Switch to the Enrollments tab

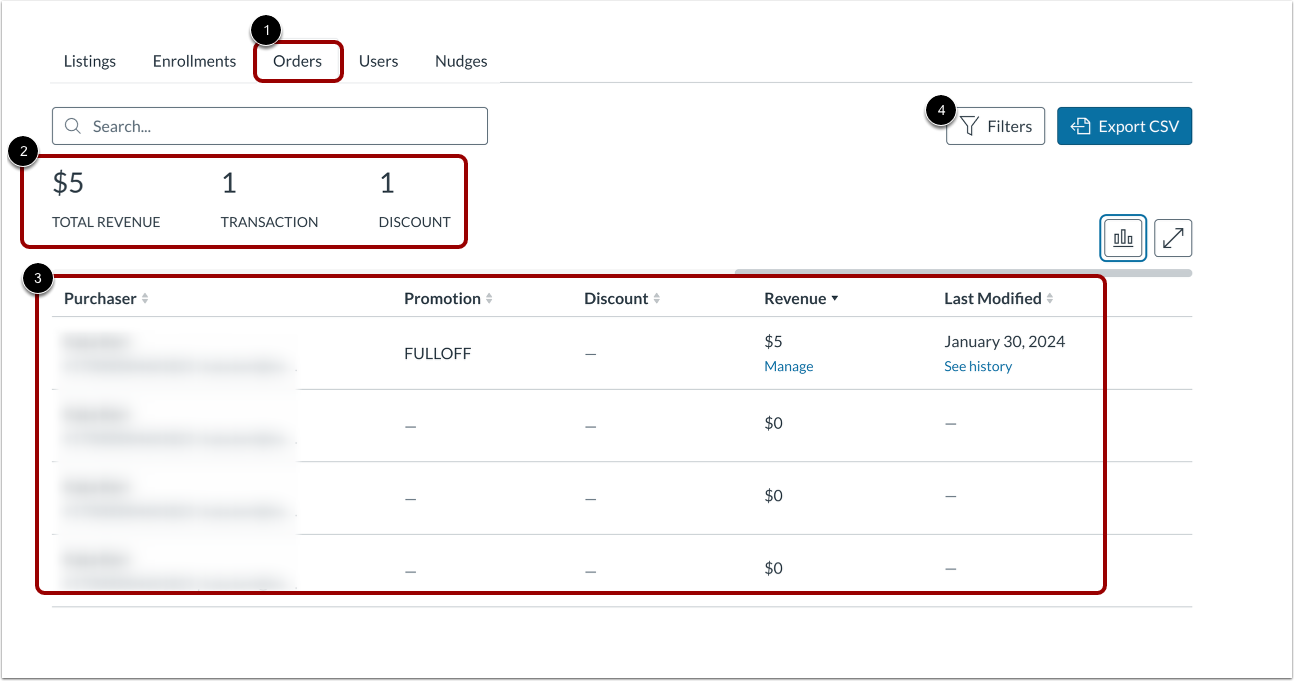click(x=194, y=61)
